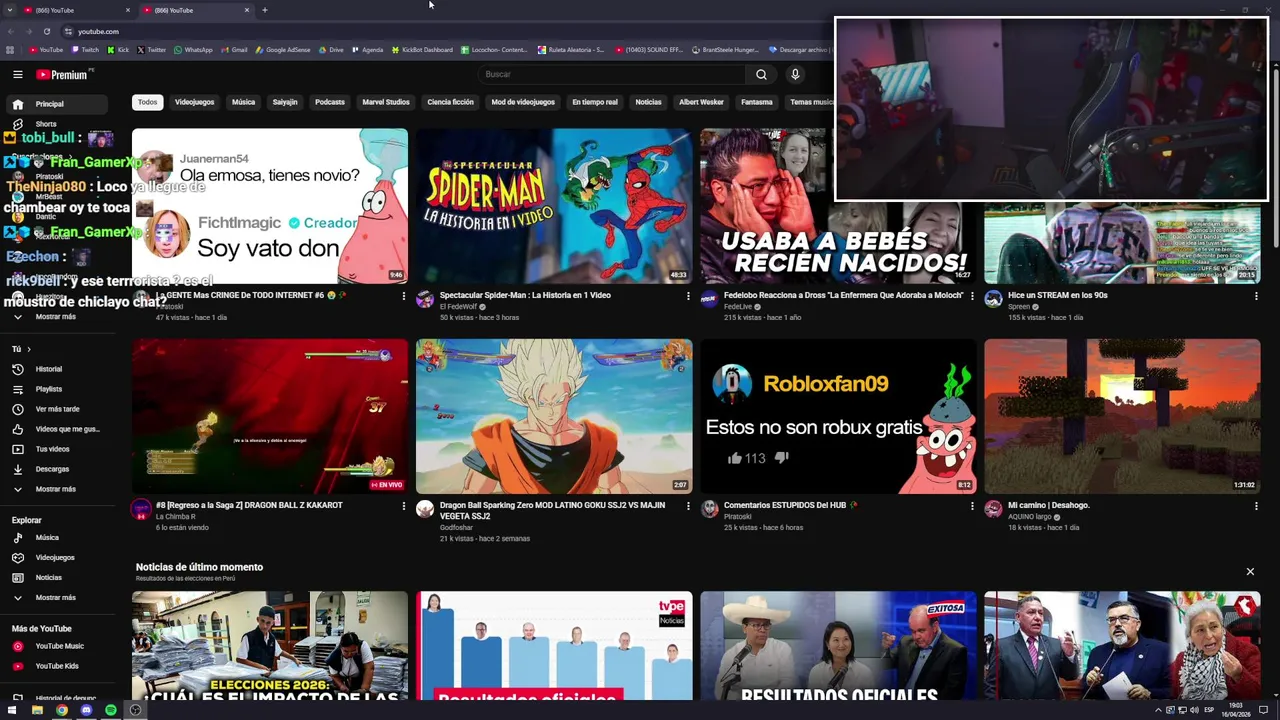This screenshot has width=1280, height=720.
Task: Select the Podcasts filter chip
Action: click(x=329, y=102)
